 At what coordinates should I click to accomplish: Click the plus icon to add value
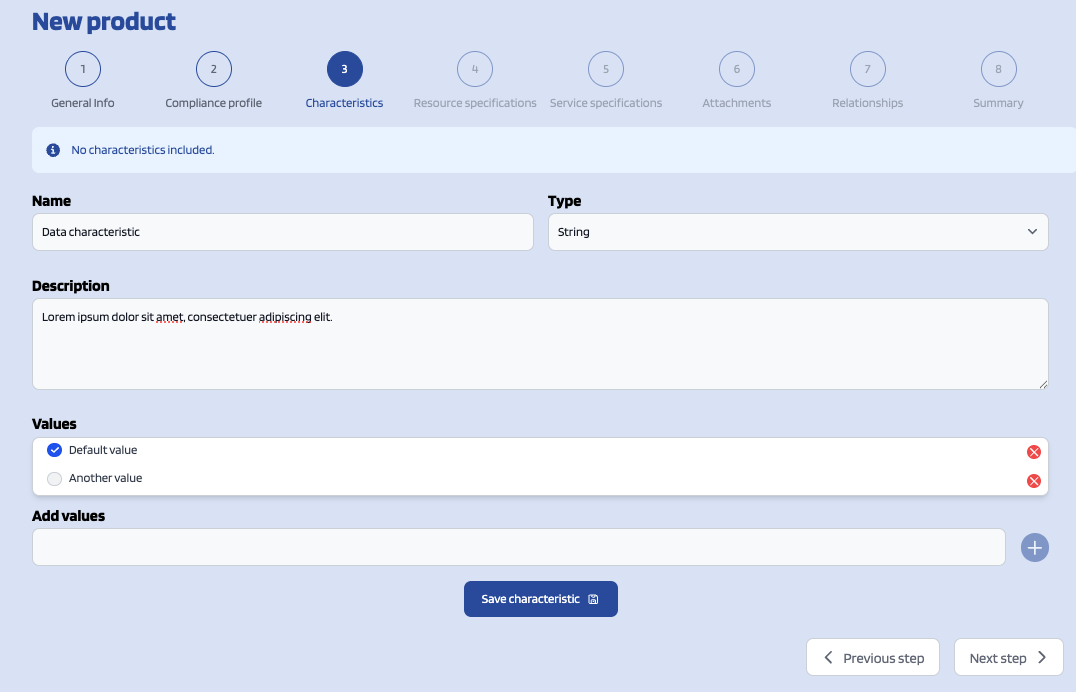click(1034, 547)
